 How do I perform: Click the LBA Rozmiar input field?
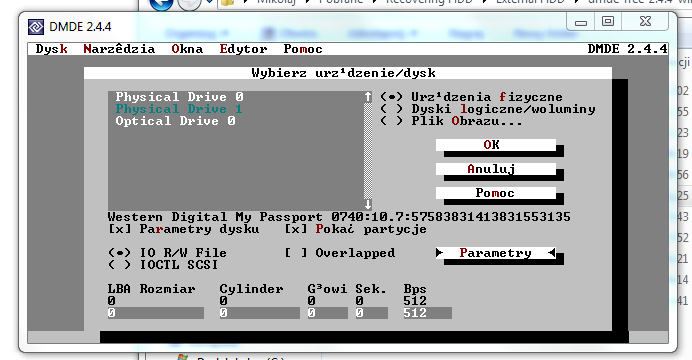156,313
